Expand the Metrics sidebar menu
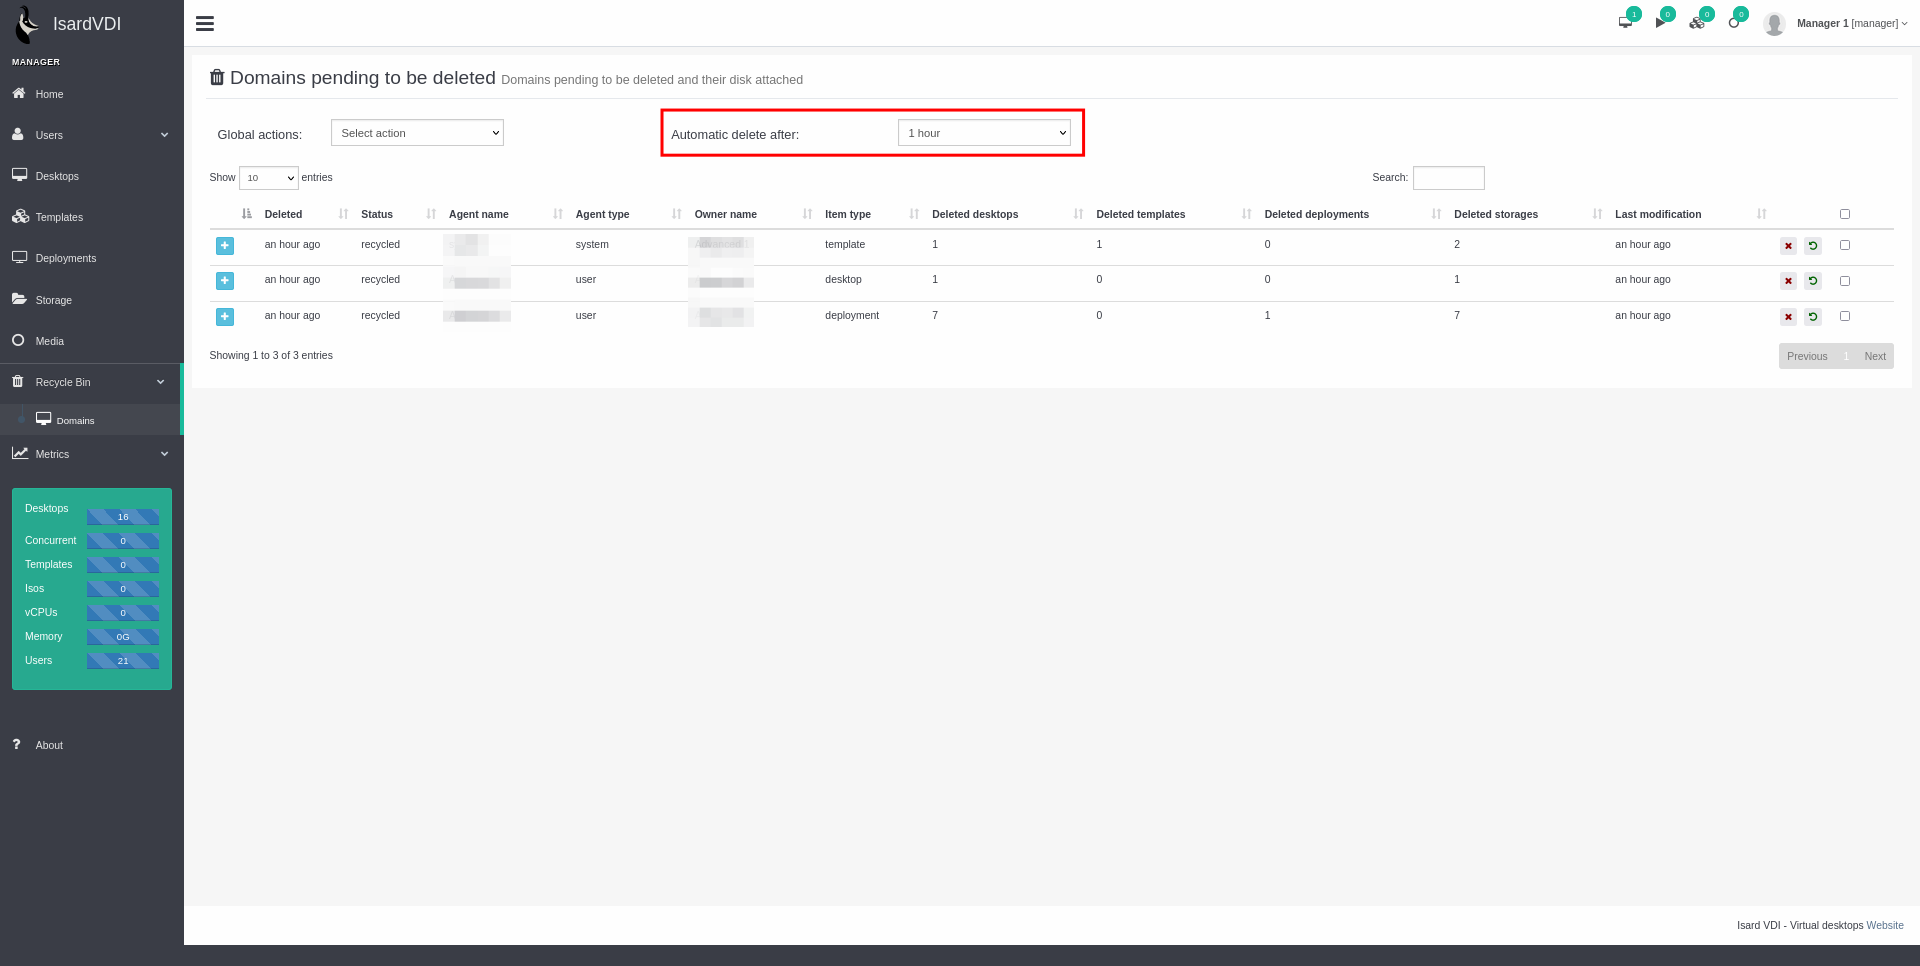The width and height of the screenshot is (1920, 966). [90, 454]
